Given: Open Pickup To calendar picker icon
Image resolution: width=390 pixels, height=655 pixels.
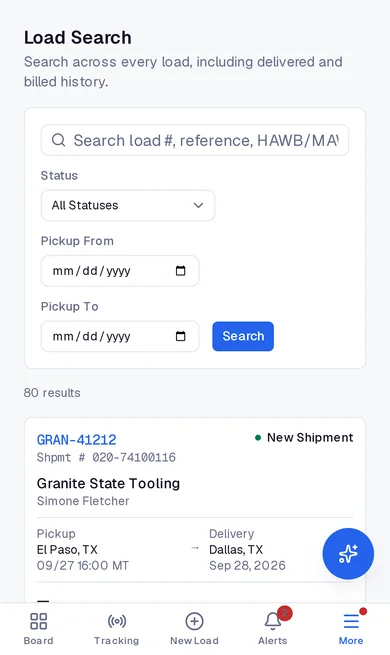Looking at the screenshot, I should [180, 336].
